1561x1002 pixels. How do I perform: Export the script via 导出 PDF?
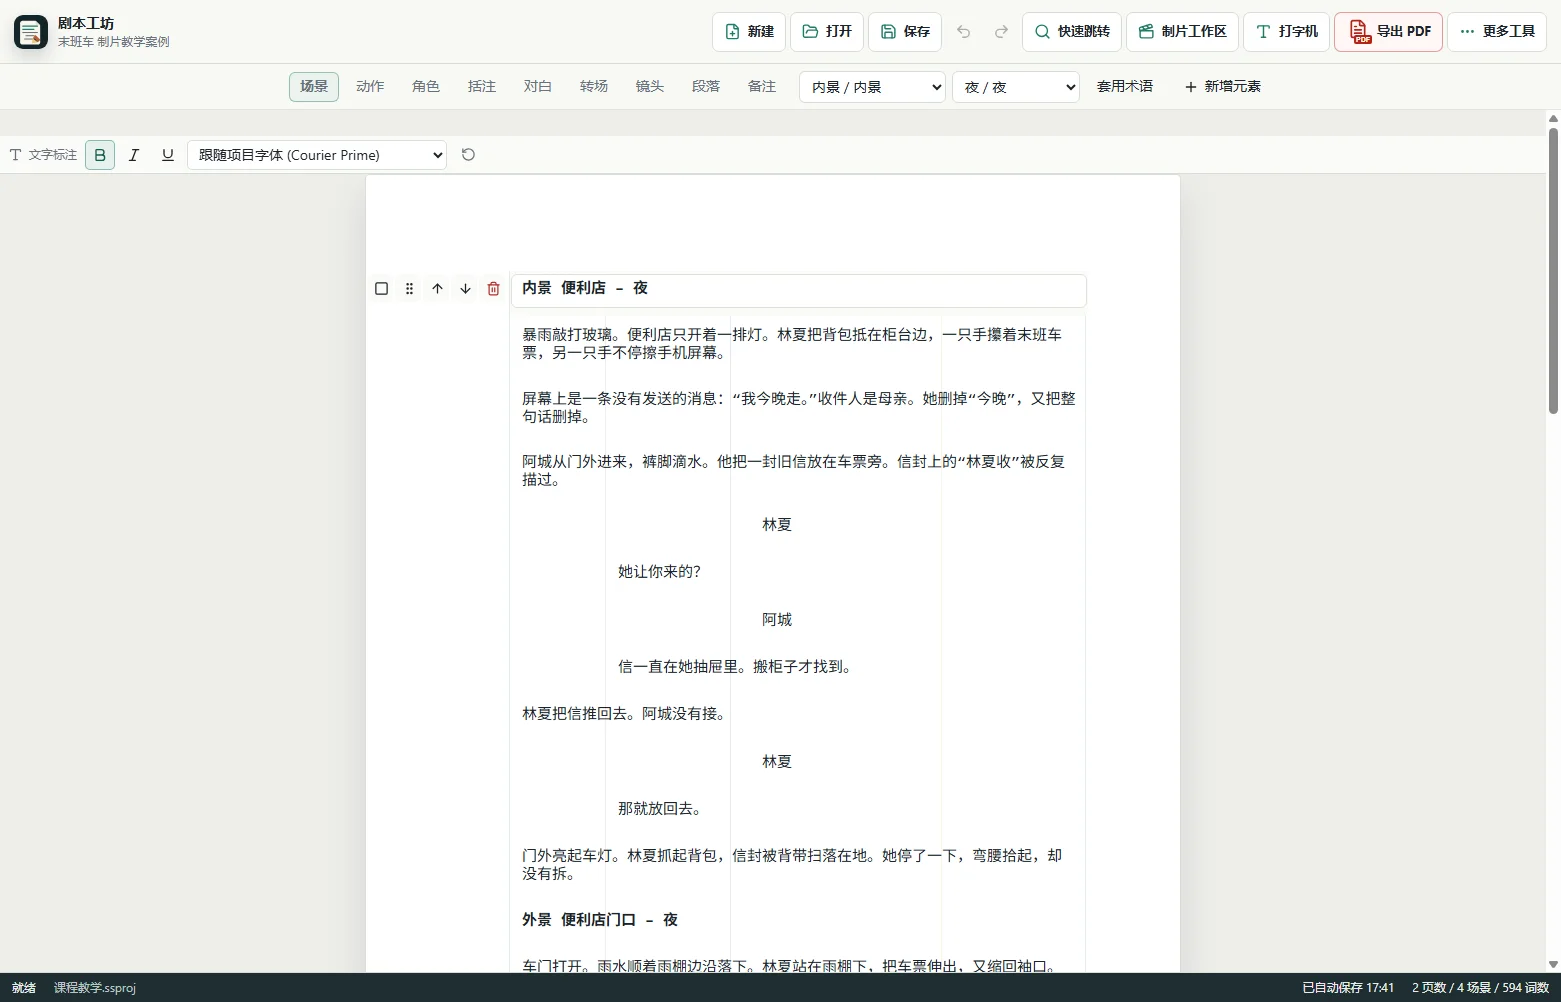click(x=1389, y=32)
